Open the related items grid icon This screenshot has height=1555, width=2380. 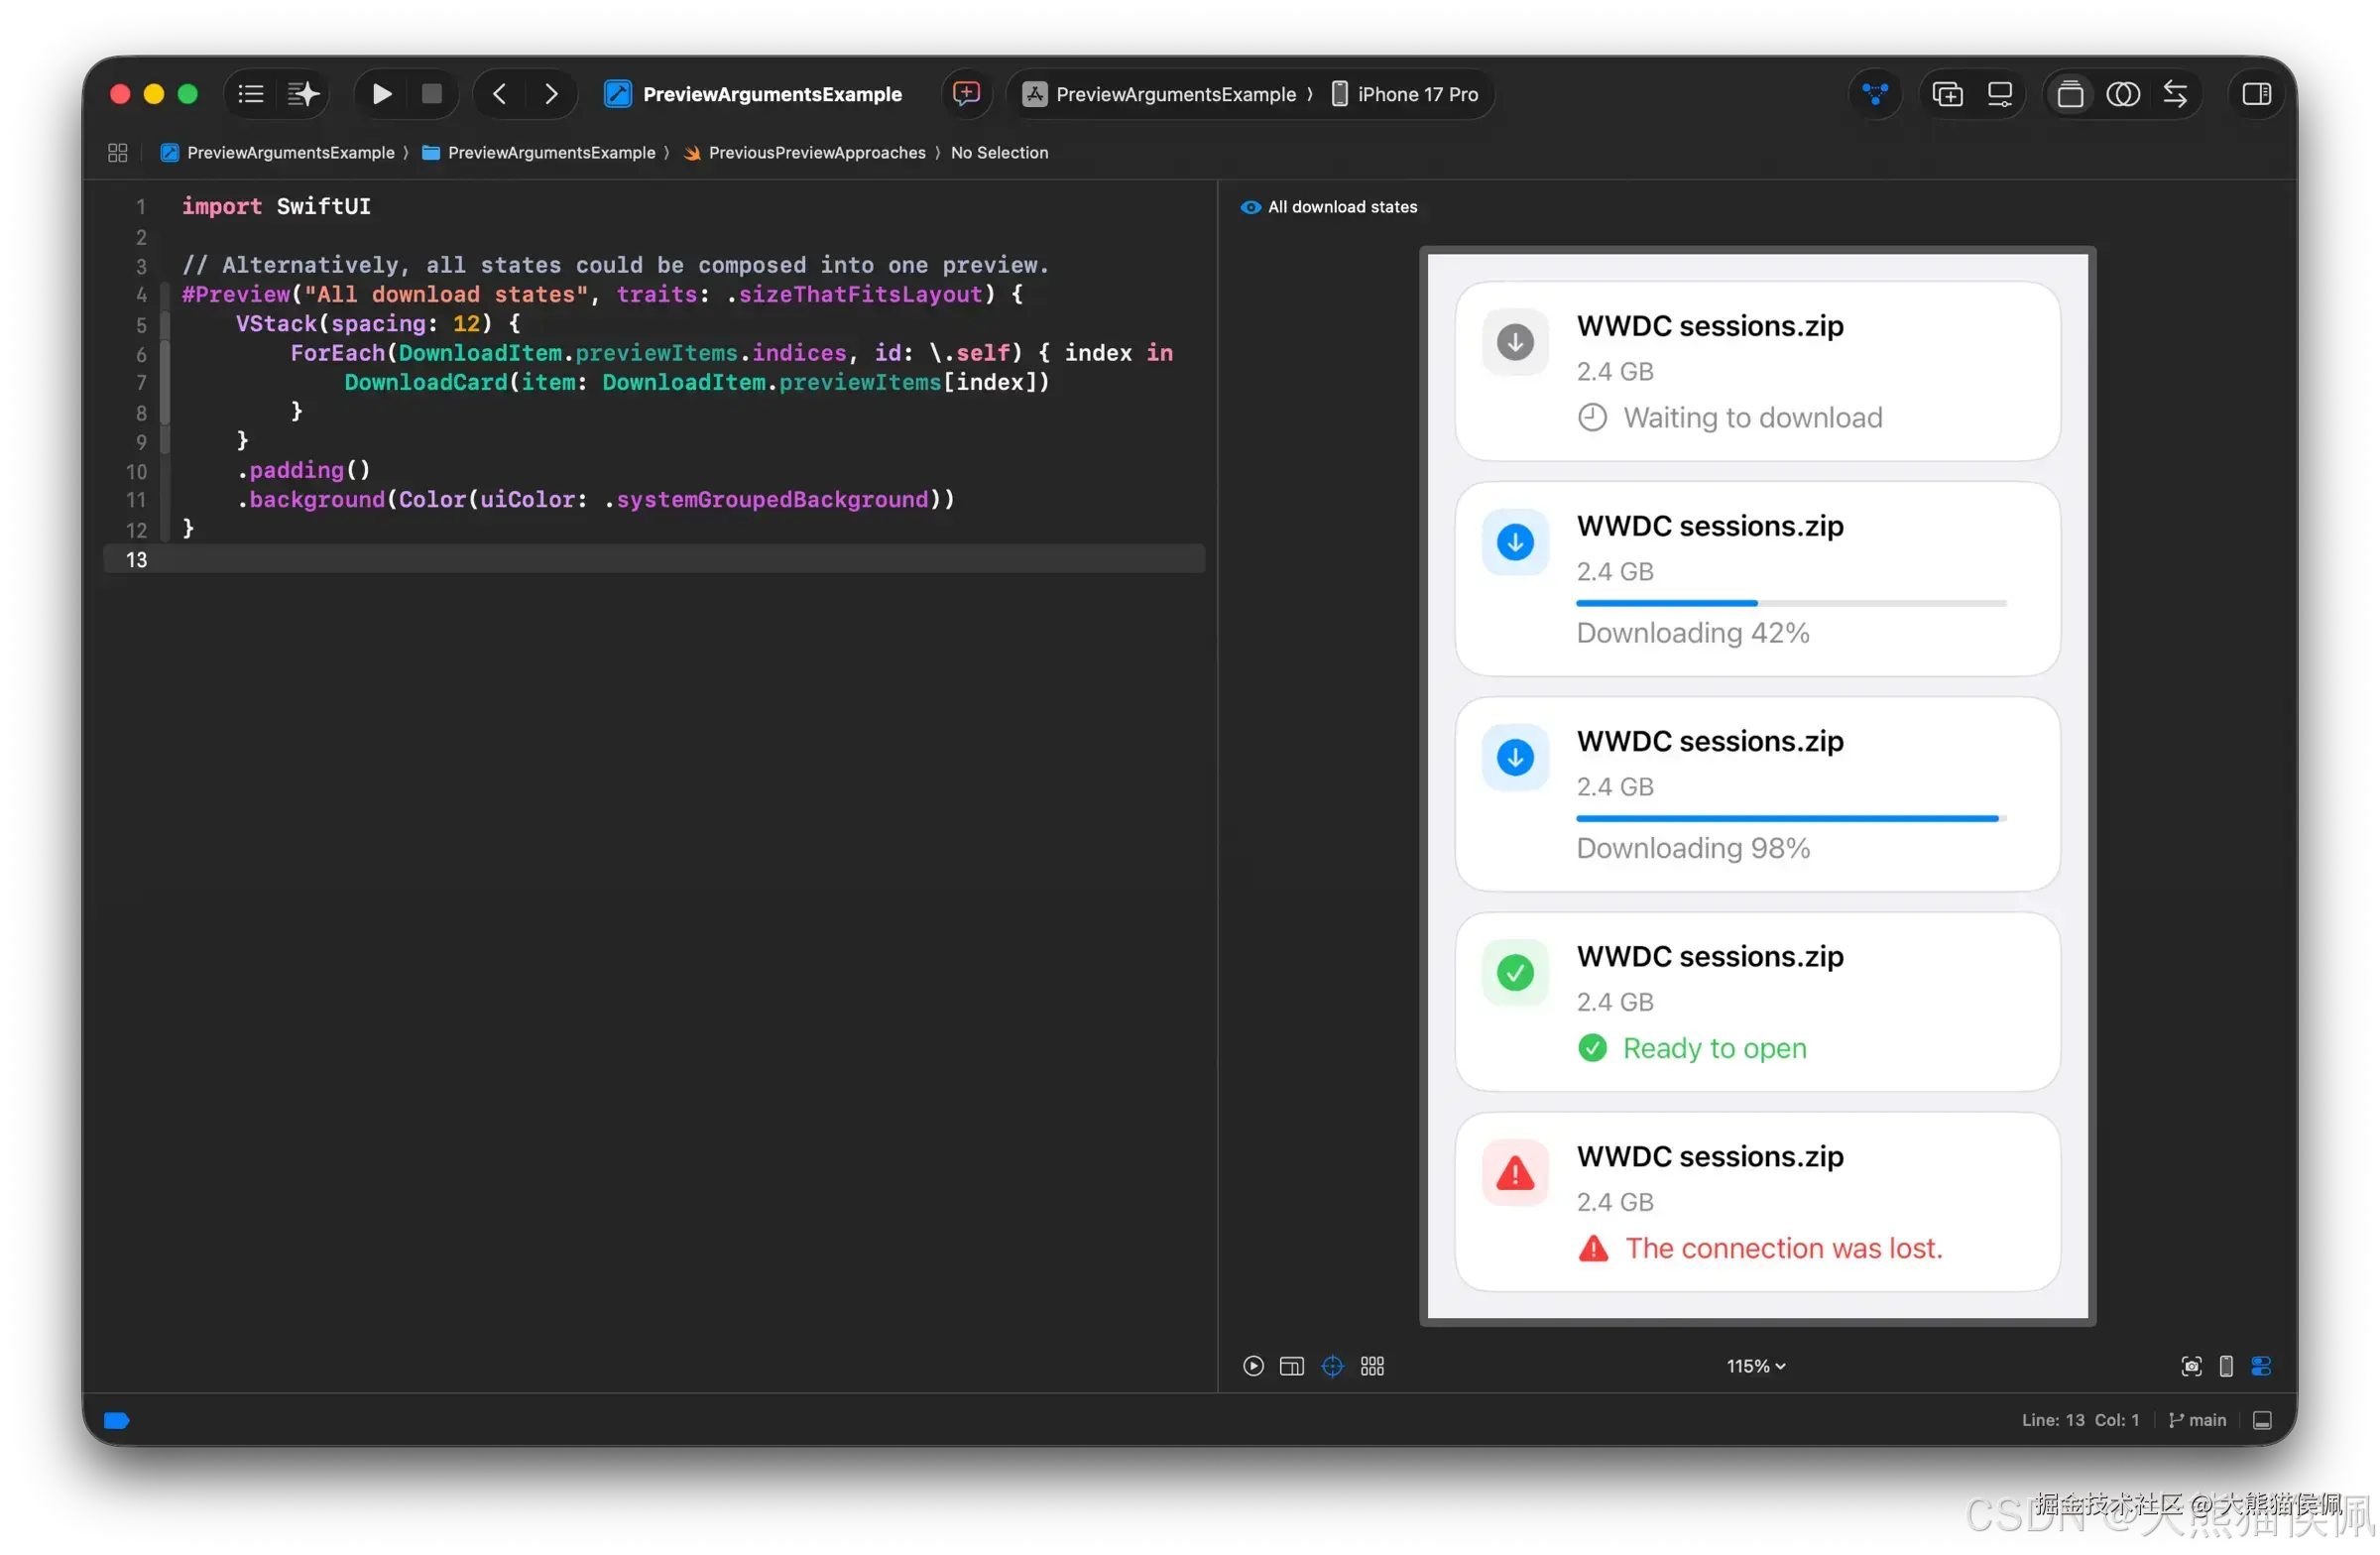(x=117, y=152)
